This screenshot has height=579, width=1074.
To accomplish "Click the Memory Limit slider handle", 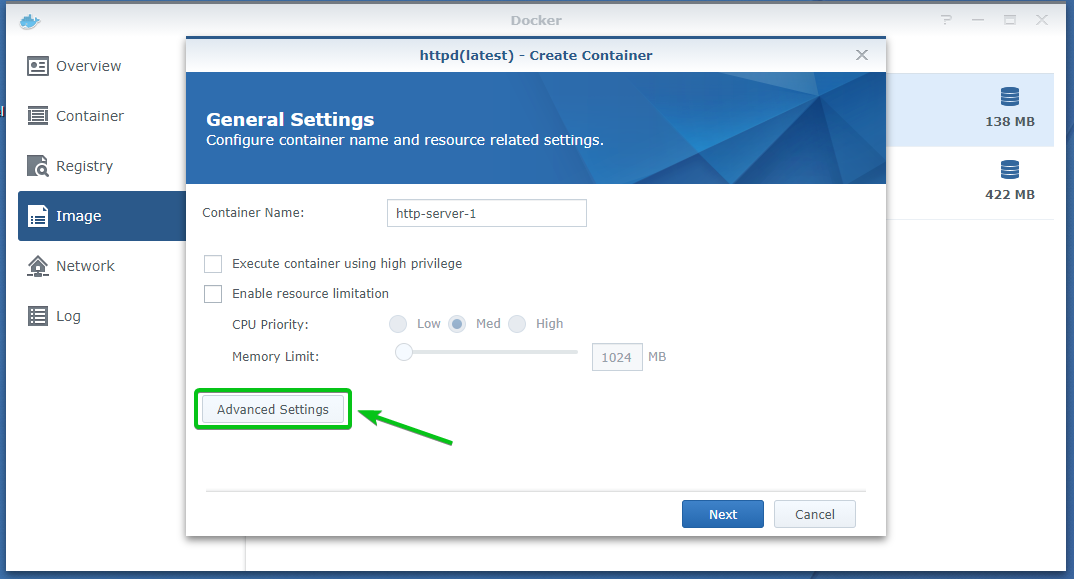I will click(x=404, y=352).
